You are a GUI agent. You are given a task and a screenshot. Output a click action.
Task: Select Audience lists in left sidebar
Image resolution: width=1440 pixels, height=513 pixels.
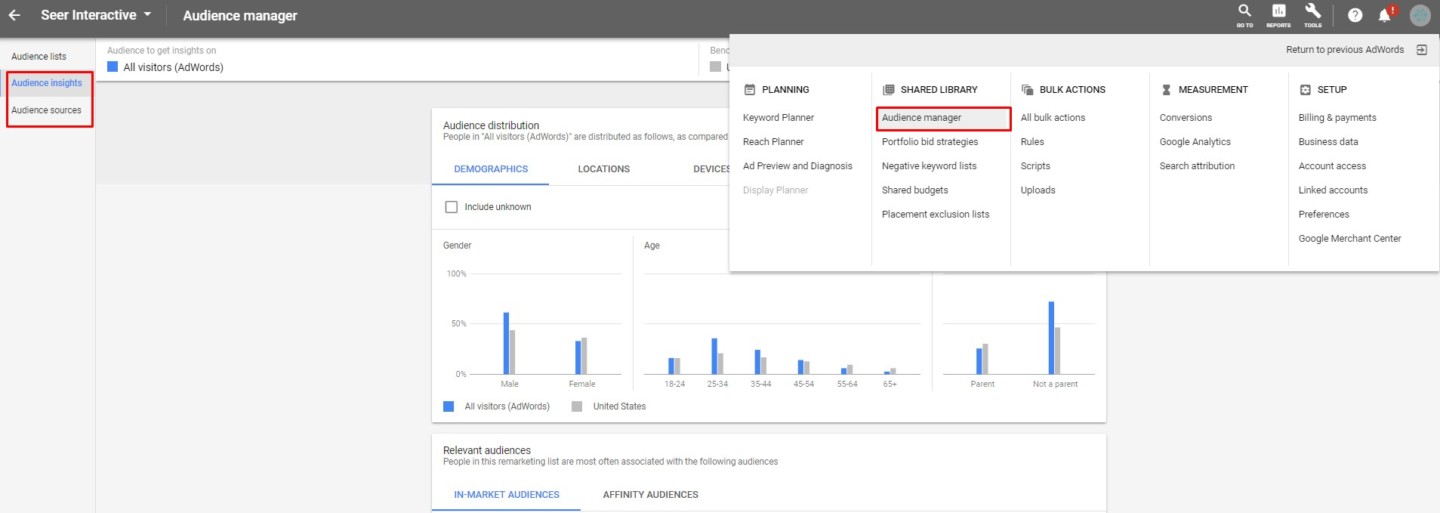pos(39,57)
